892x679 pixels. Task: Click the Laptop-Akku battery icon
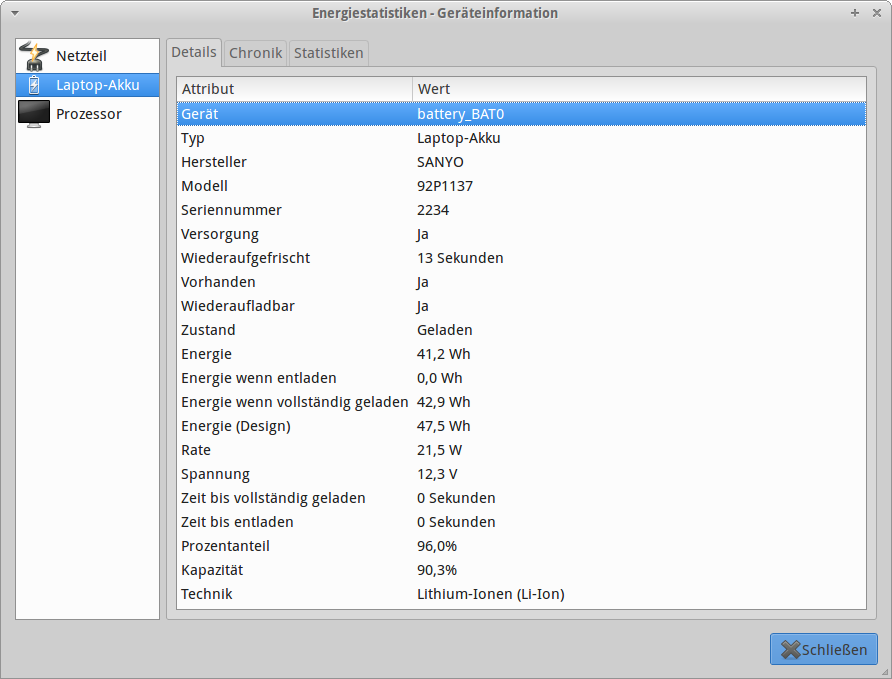[x=34, y=85]
